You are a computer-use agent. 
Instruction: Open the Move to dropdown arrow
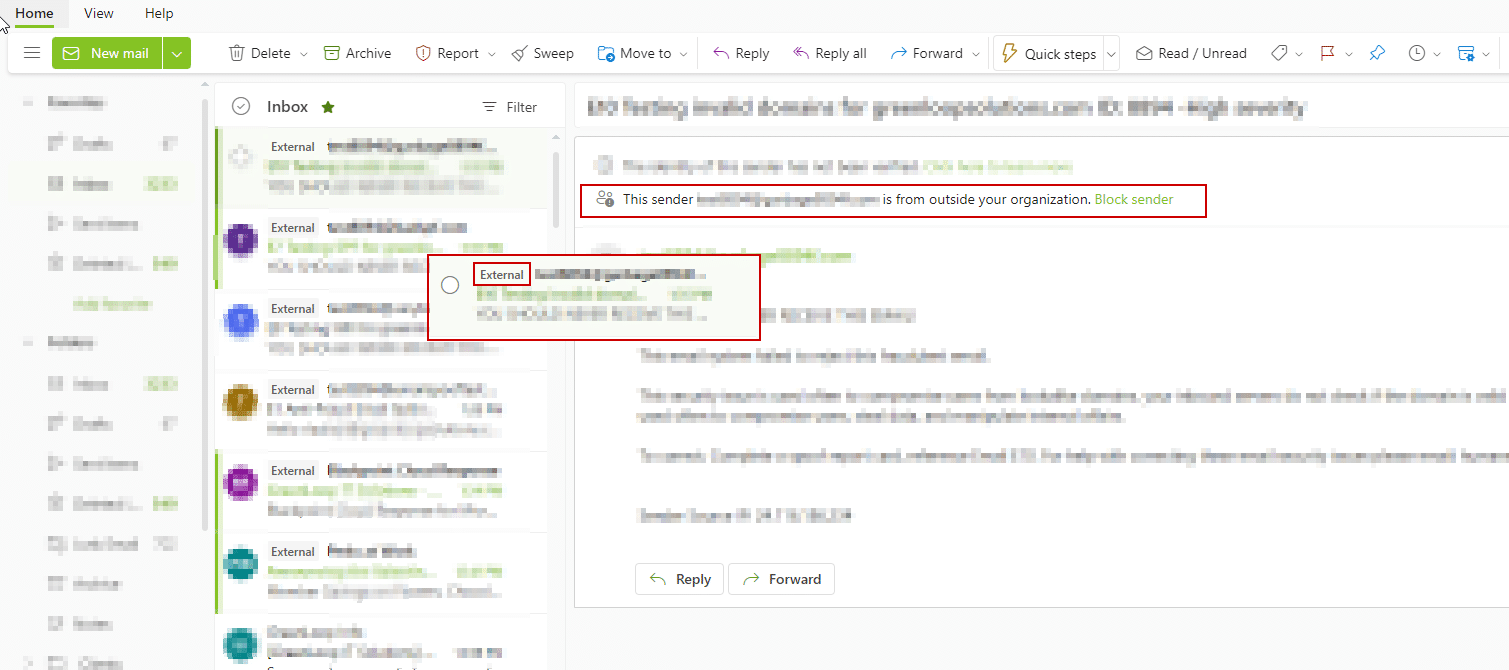(x=684, y=54)
